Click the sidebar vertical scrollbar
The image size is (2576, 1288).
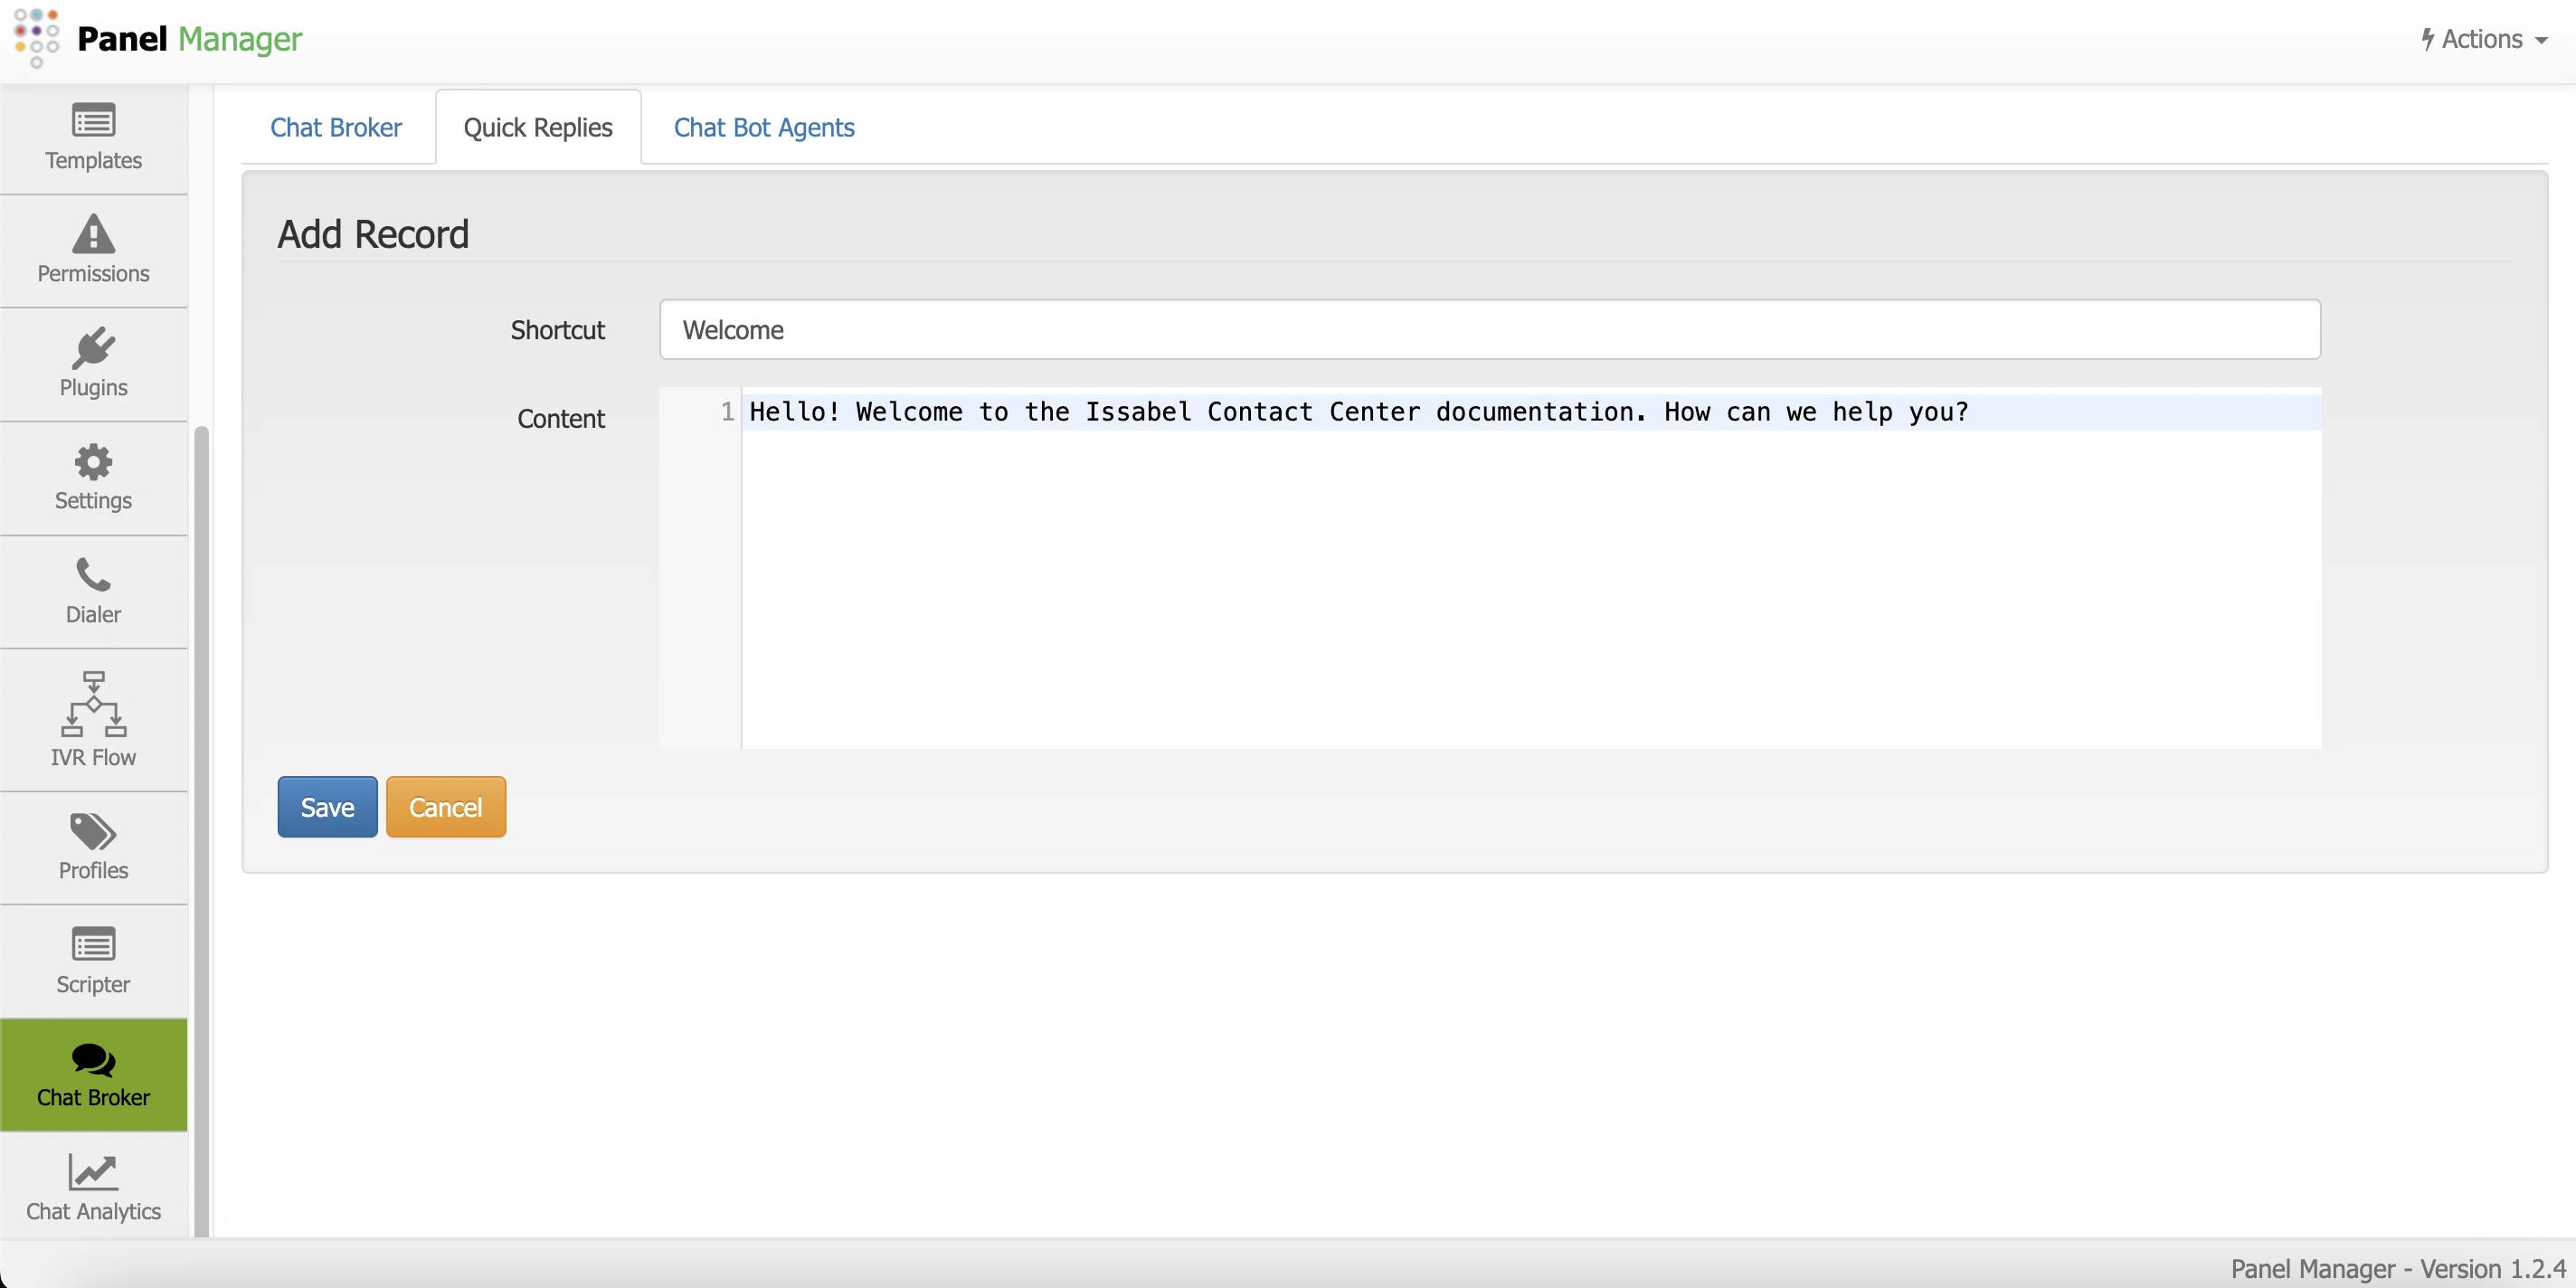click(x=201, y=830)
